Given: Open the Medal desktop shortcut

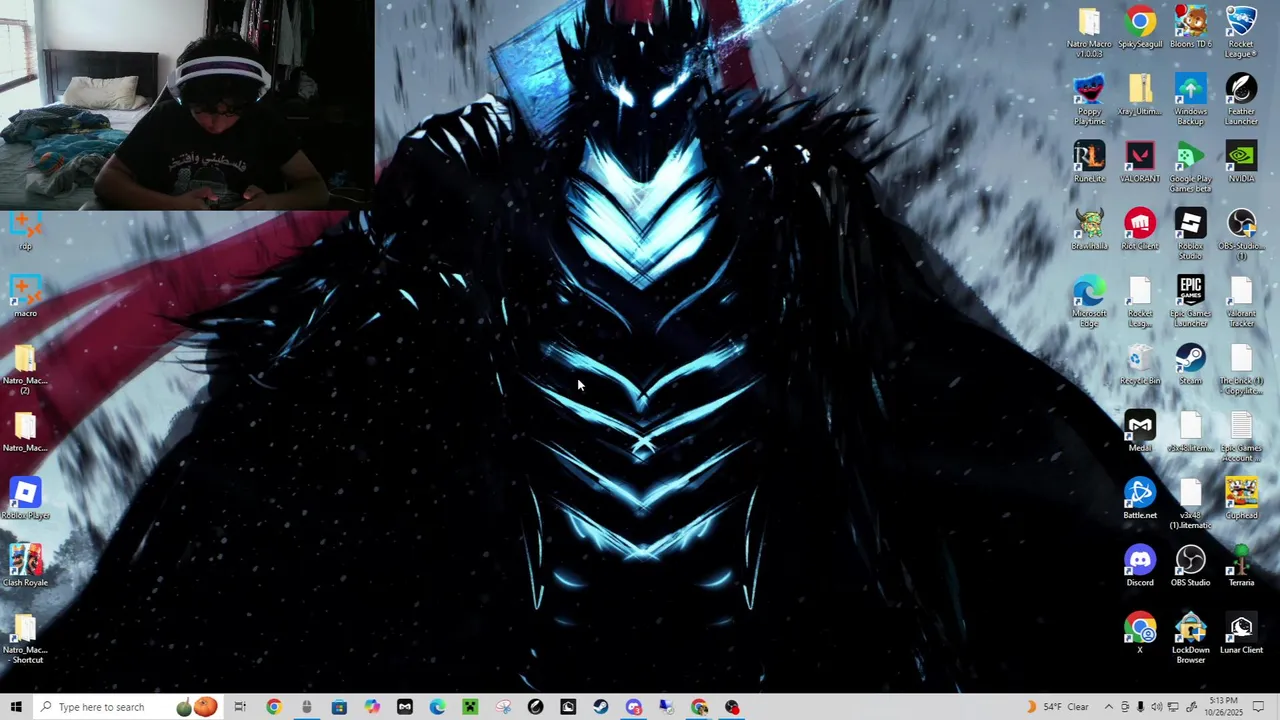Looking at the screenshot, I should [x=1139, y=431].
